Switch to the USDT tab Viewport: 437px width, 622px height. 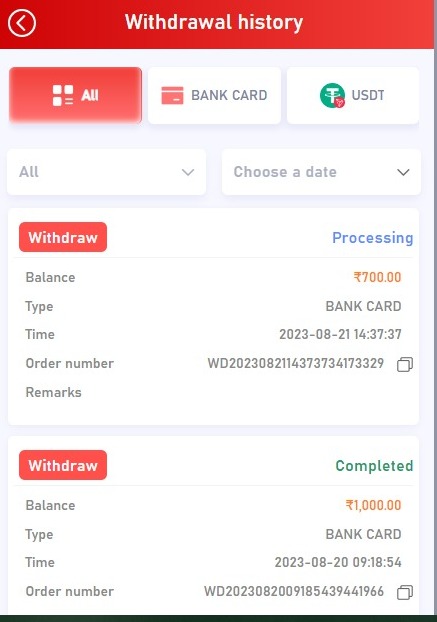[x=353, y=95]
